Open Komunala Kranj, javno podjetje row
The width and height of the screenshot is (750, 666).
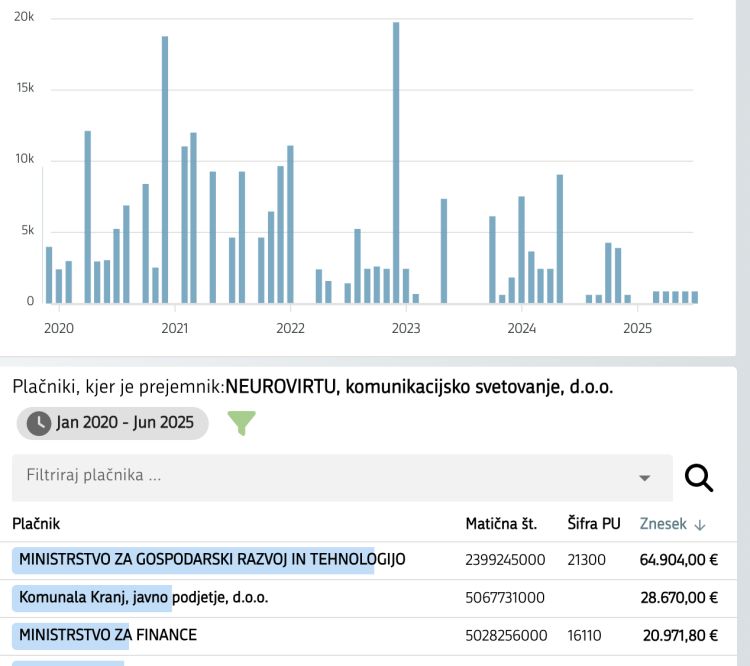[143, 598]
